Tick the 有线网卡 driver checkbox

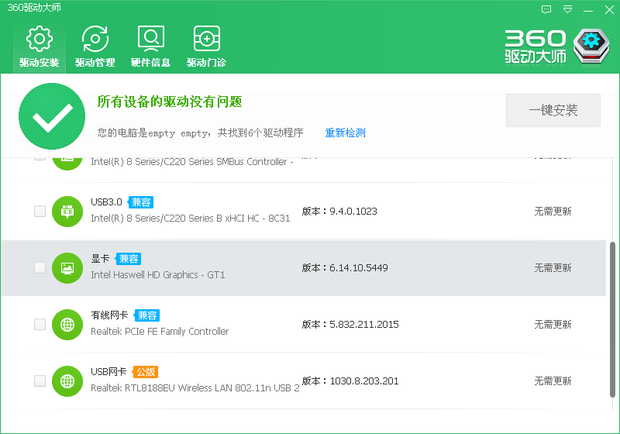coord(40,324)
